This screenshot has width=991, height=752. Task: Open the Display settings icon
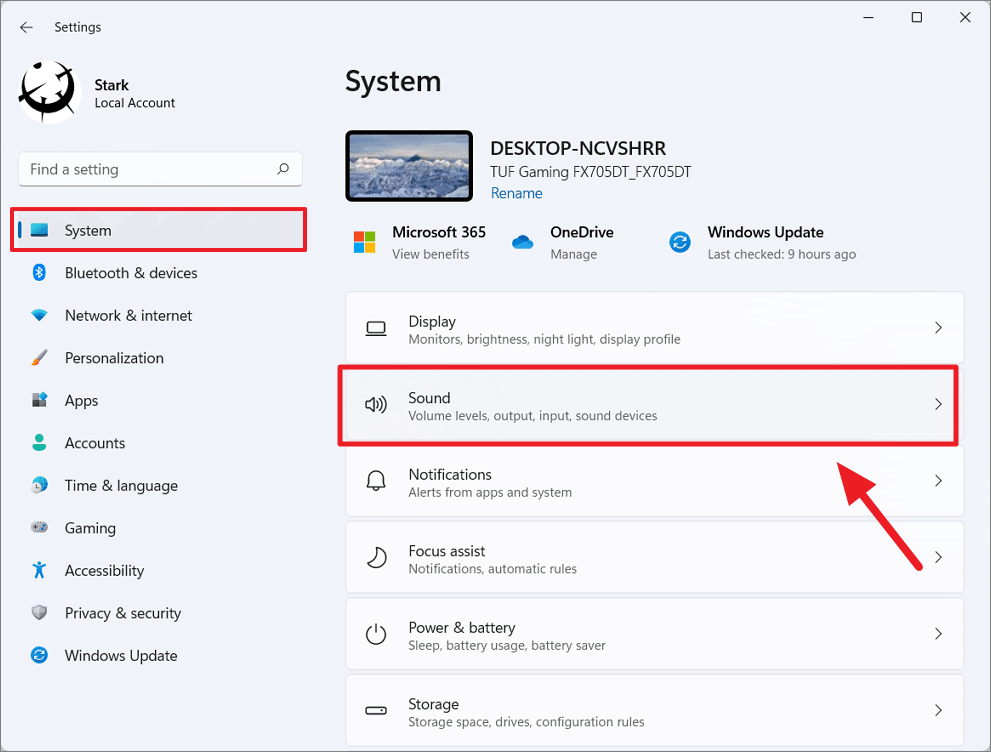coord(375,328)
